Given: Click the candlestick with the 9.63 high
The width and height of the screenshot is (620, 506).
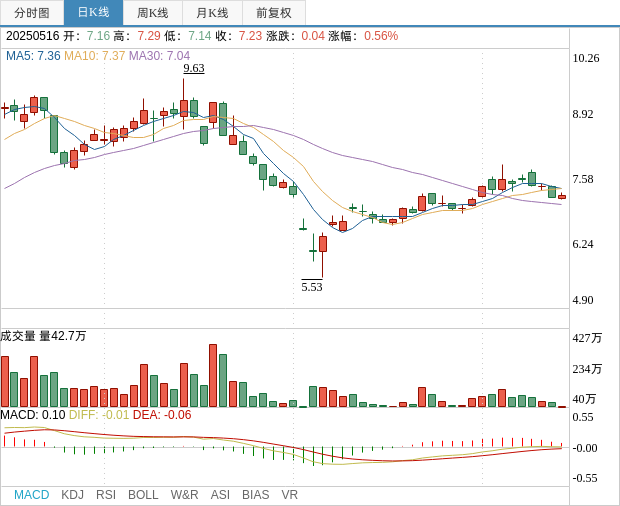Looking at the screenshot, I should 184,108.
